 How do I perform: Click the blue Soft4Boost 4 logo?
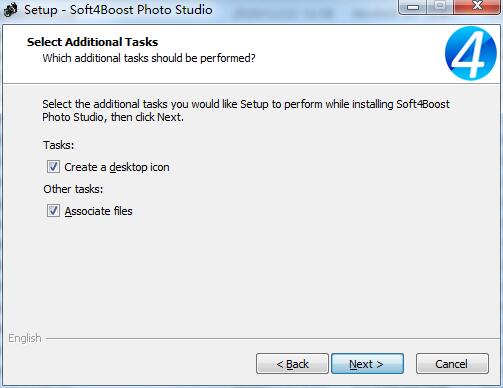tap(471, 53)
